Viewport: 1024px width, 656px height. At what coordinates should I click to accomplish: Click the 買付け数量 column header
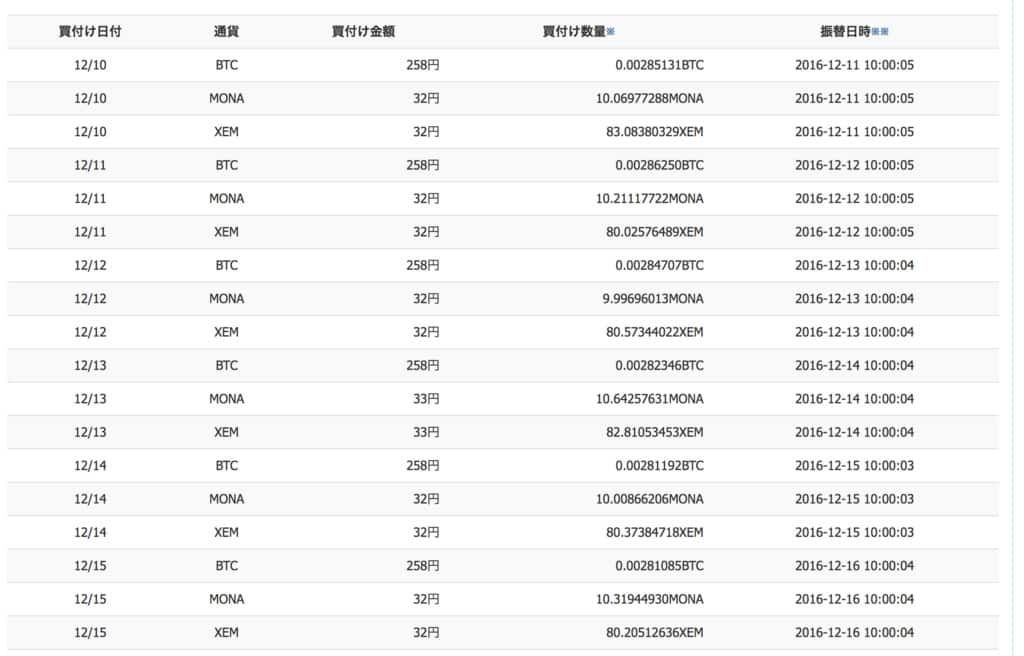(574, 31)
